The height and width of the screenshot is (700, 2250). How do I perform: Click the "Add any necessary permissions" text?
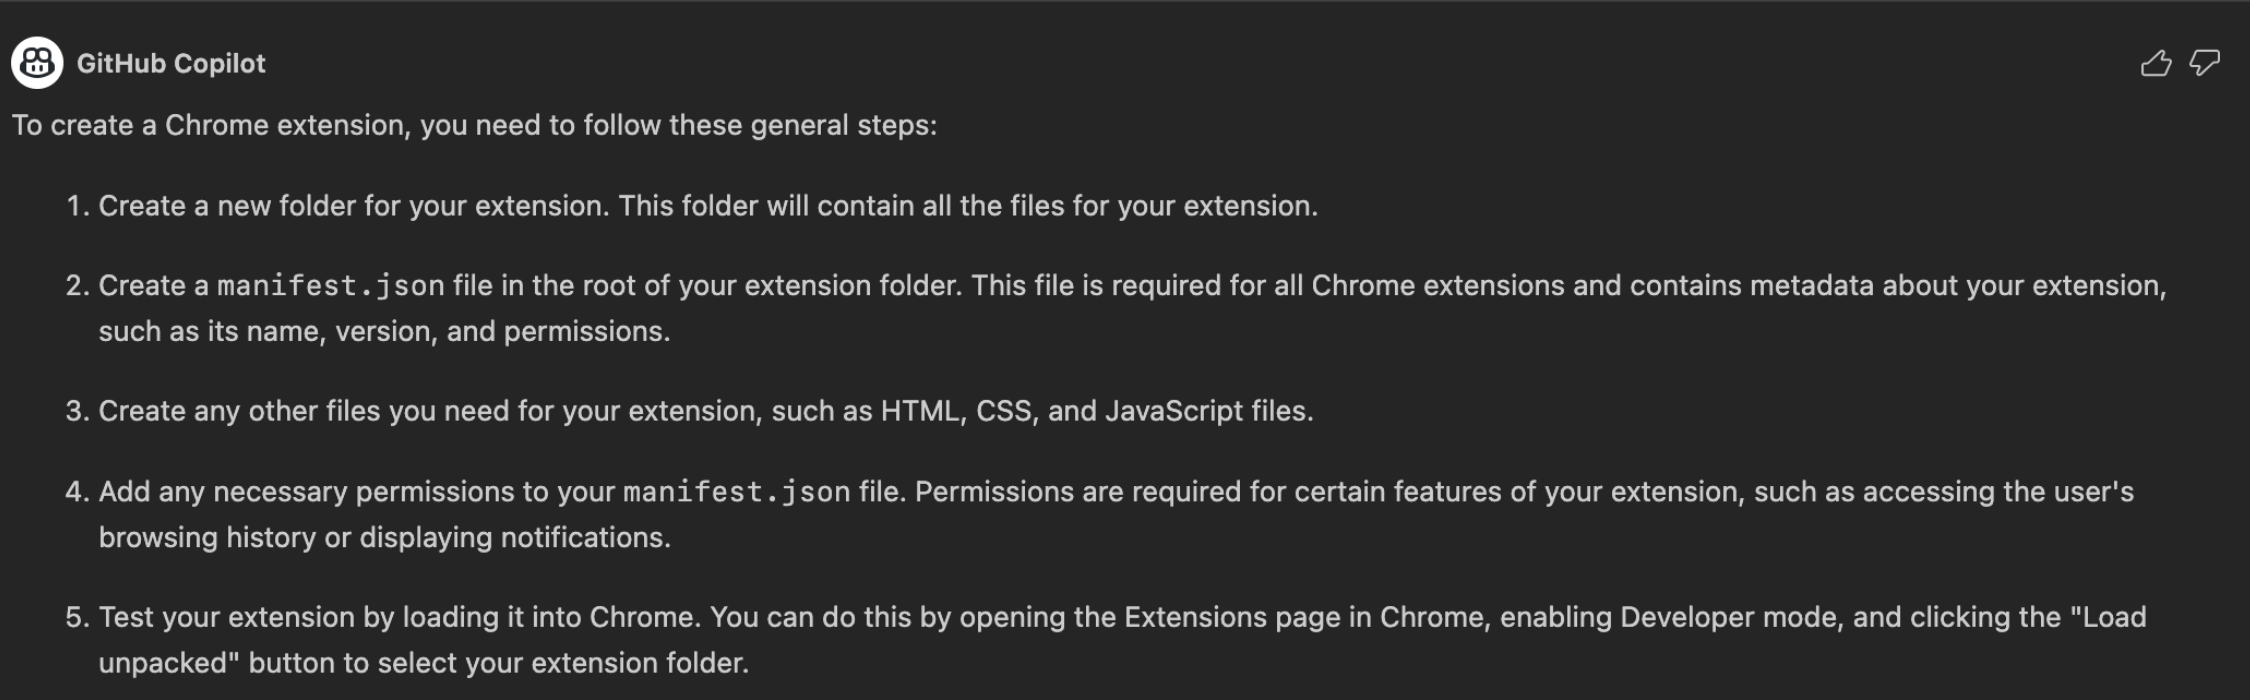point(356,492)
